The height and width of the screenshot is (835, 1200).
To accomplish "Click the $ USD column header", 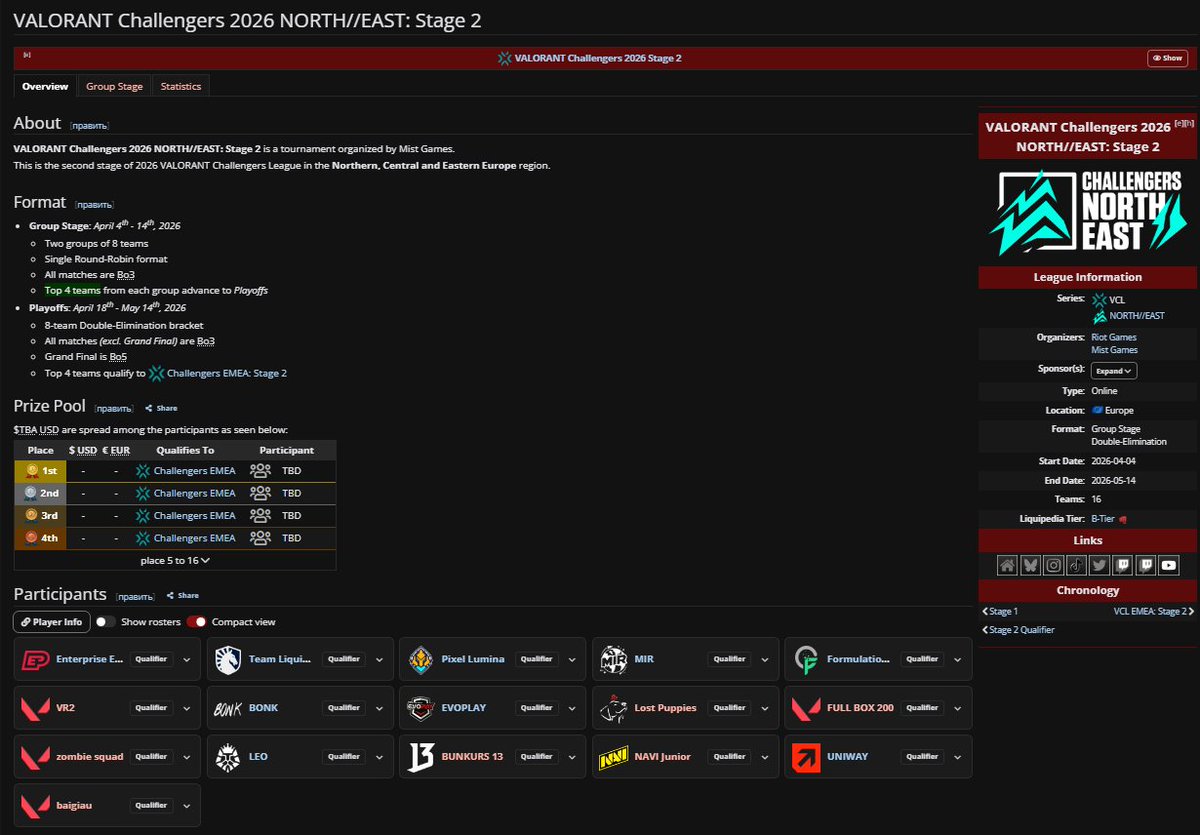I will 83,450.
